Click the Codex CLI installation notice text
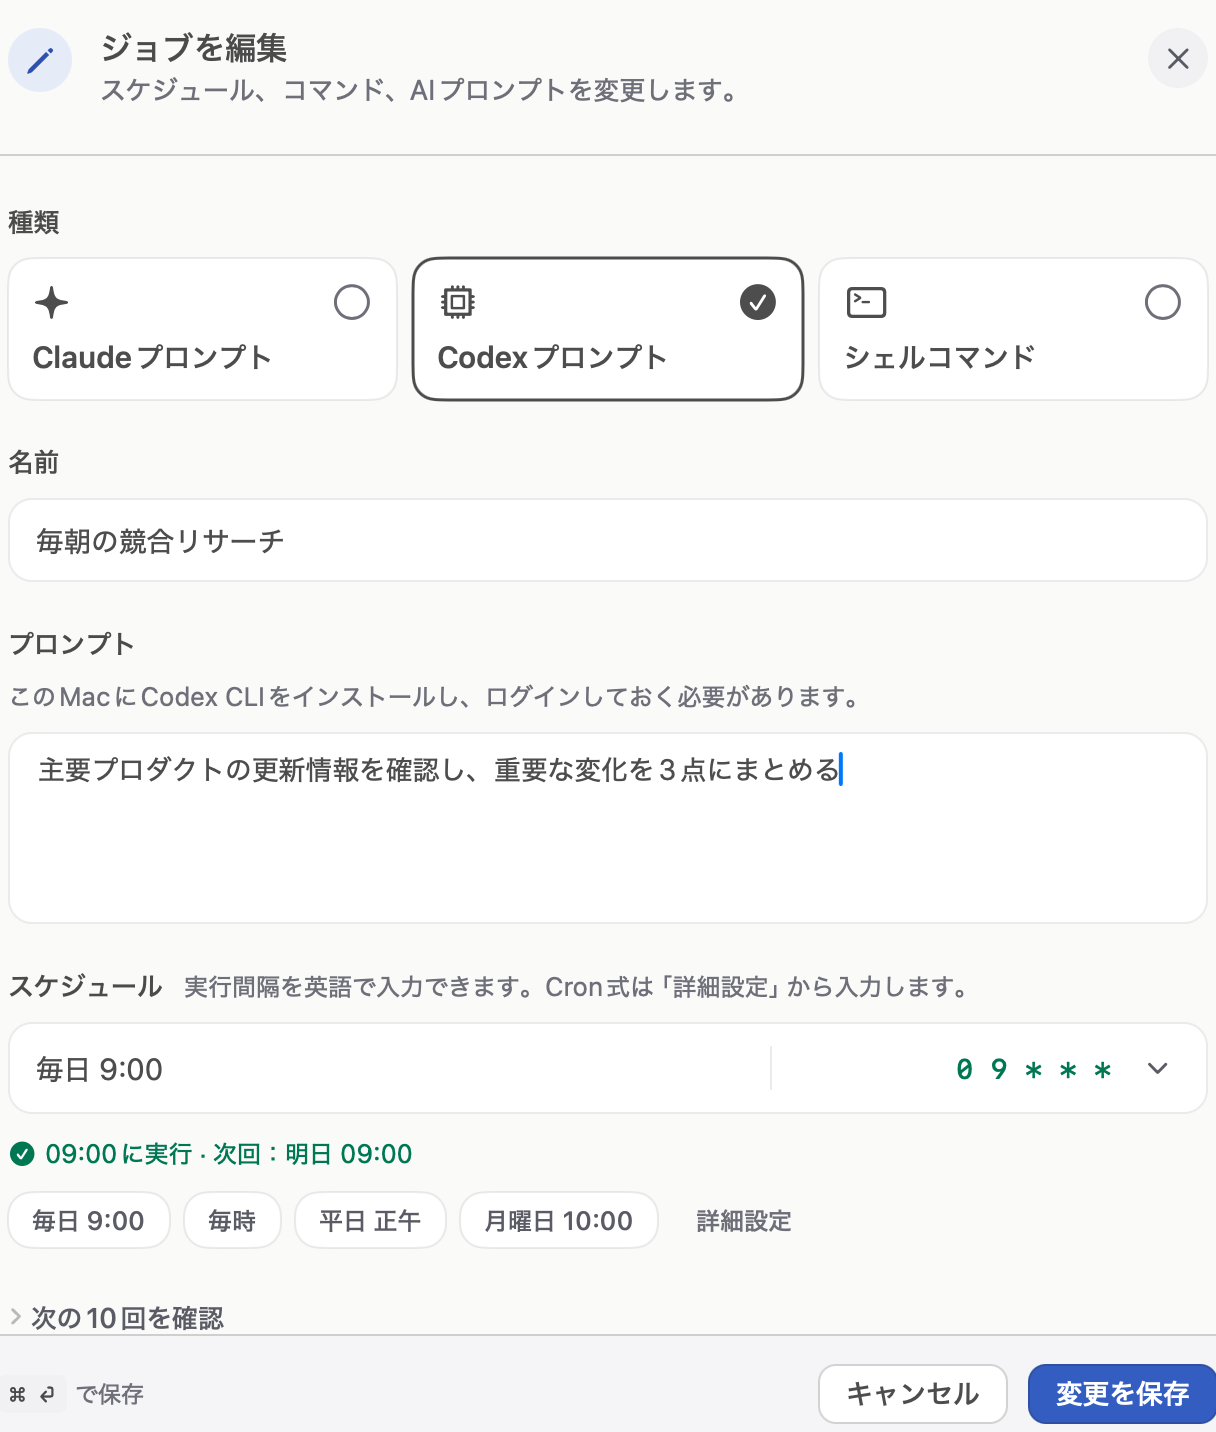The height and width of the screenshot is (1432, 1216). pos(436,697)
